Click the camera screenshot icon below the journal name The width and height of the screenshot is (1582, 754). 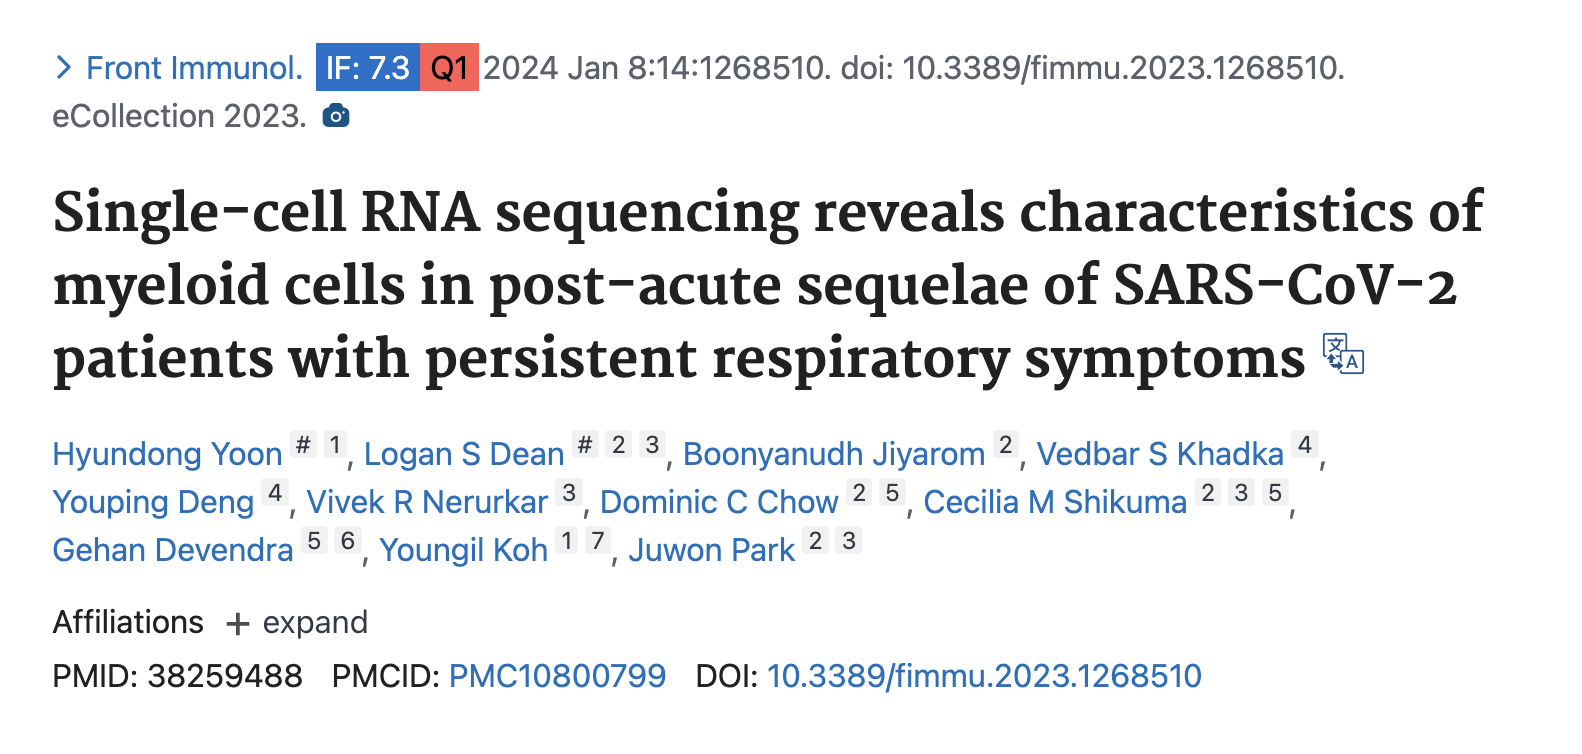[x=336, y=115]
